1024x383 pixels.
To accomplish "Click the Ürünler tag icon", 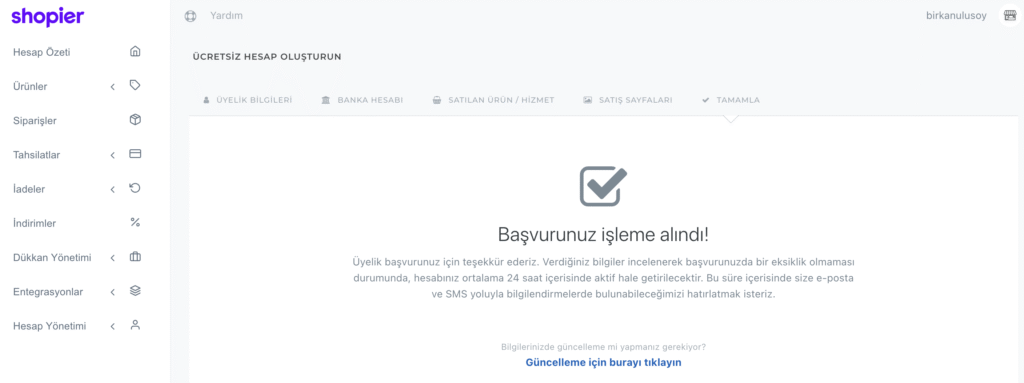I will point(135,86).
